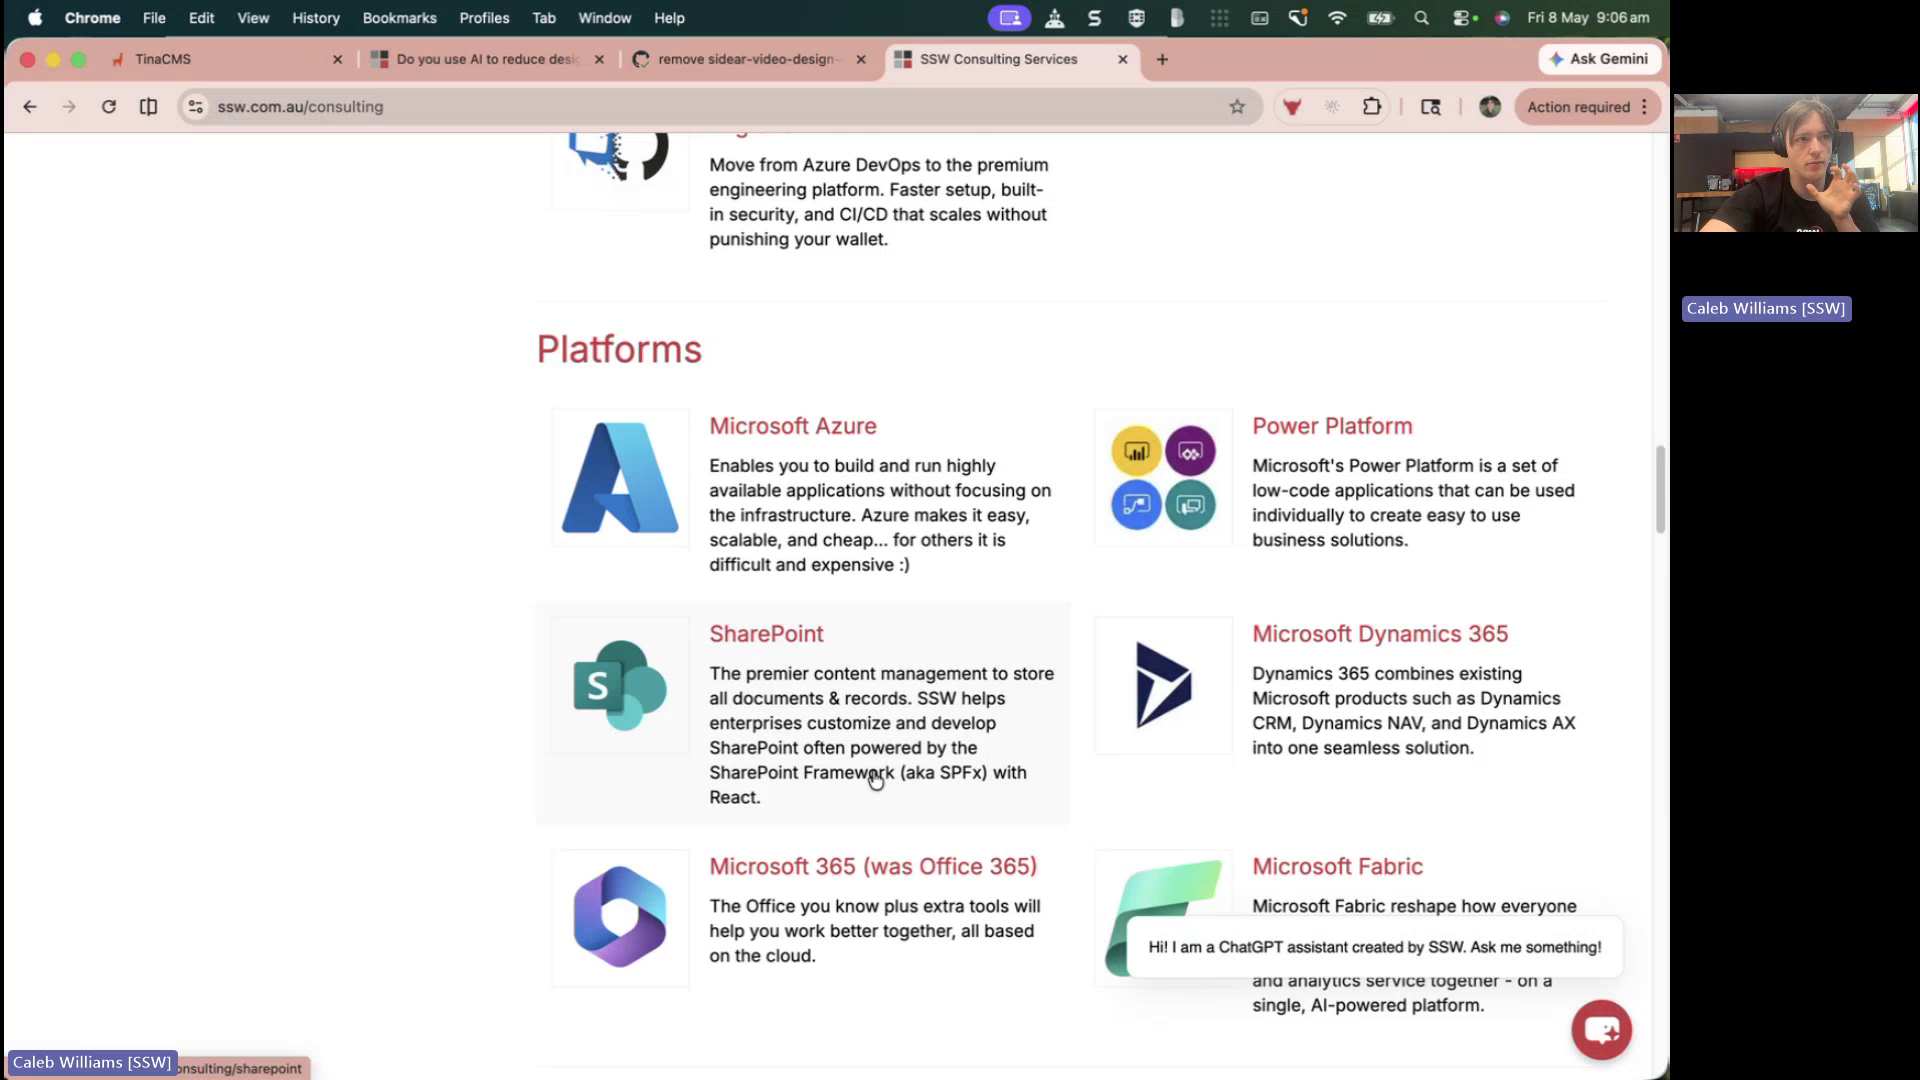Open the SSW chatbot bubble button
This screenshot has height=1080, width=1920.
click(x=1601, y=1029)
